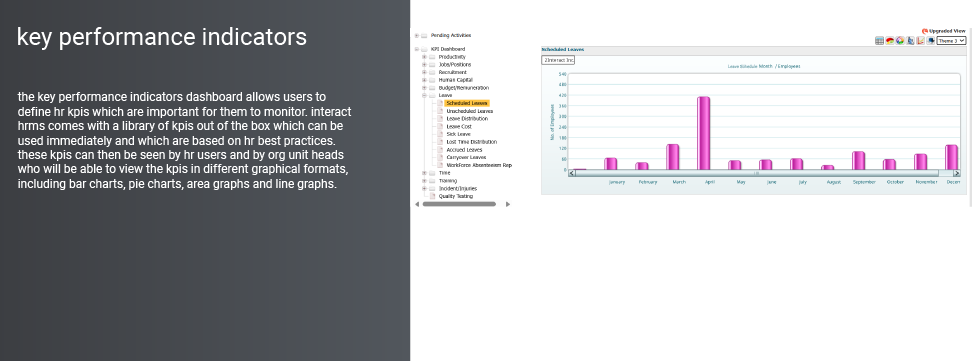Open the Unscheduled Leaves report
The width and height of the screenshot is (972, 361).
pyautogui.click(x=469, y=111)
